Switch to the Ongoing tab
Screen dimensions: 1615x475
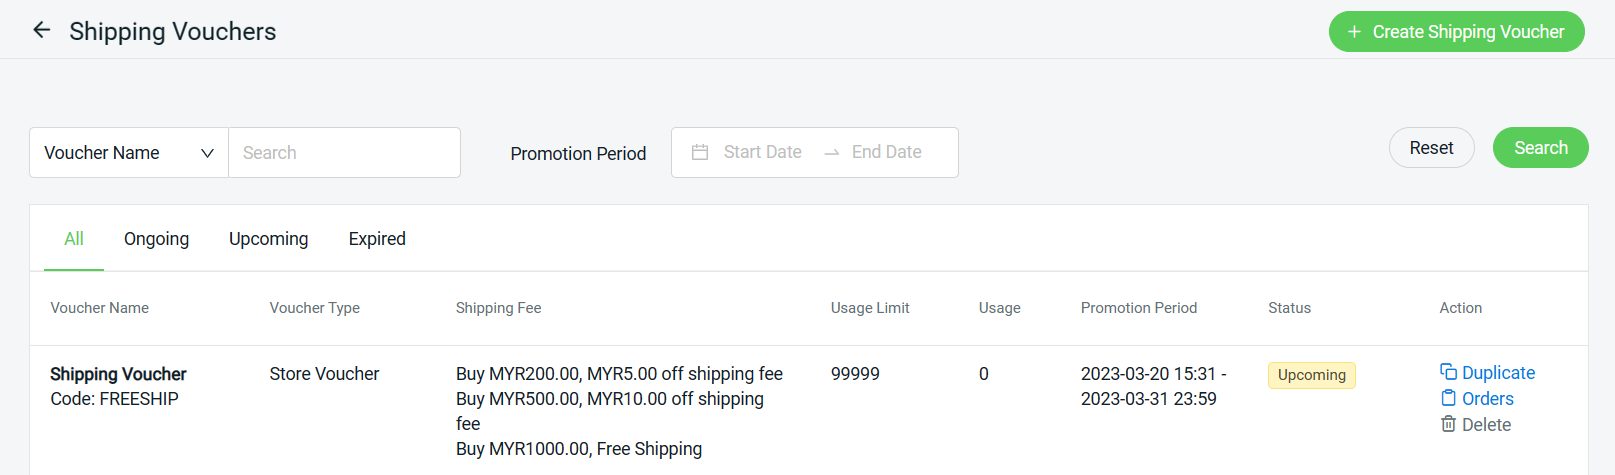pos(156,239)
